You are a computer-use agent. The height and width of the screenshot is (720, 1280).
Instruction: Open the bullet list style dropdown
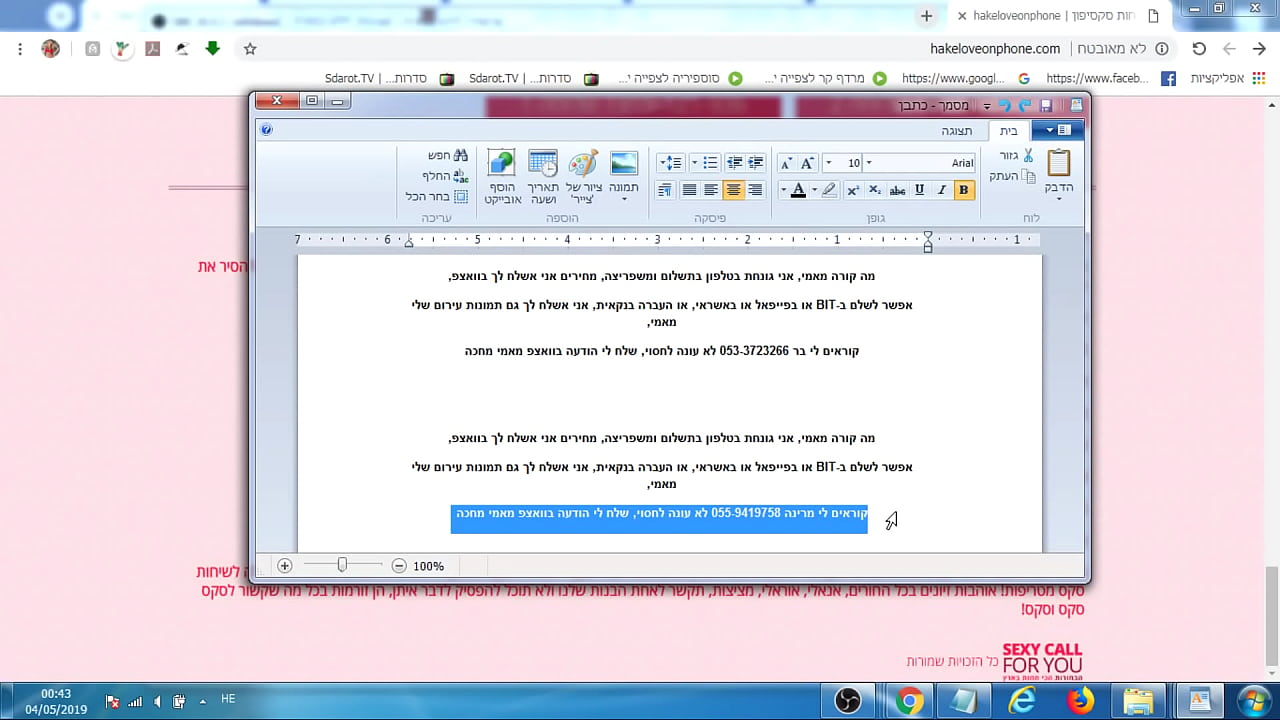694,163
